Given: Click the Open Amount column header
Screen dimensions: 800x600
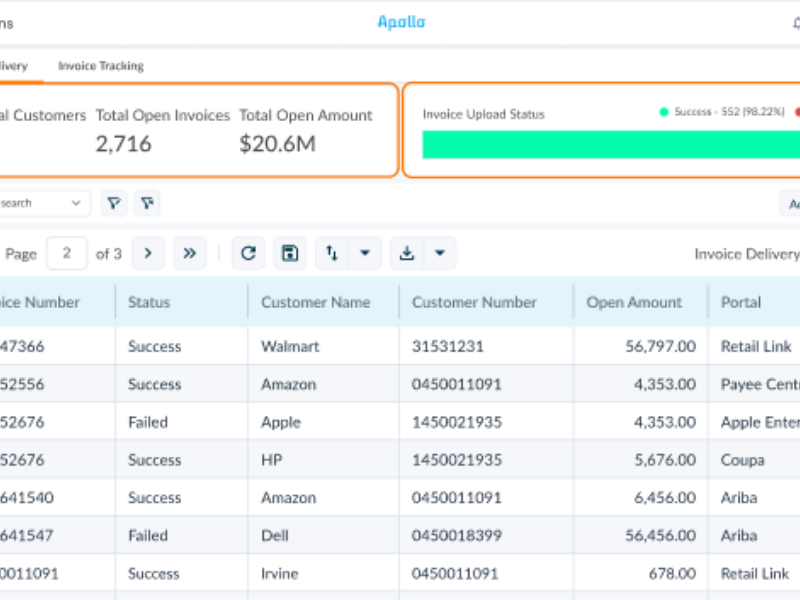Looking at the screenshot, I should click(x=634, y=302).
